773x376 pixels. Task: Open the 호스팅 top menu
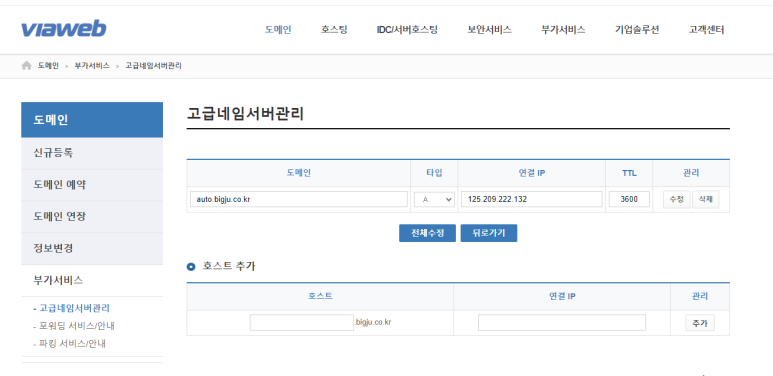334,30
